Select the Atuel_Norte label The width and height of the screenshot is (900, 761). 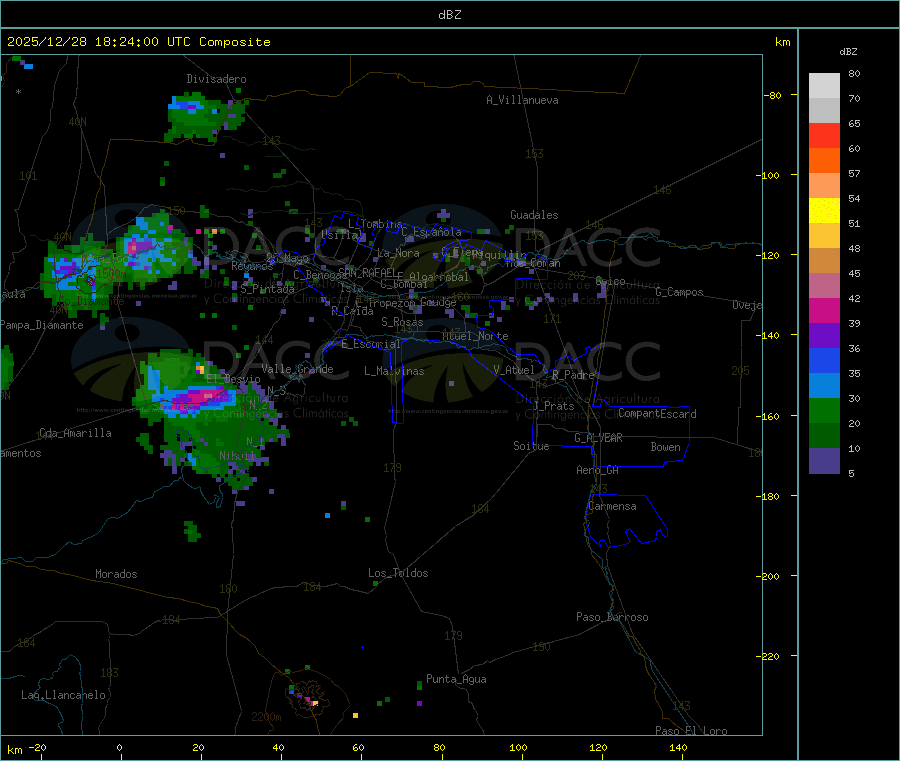pyautogui.click(x=475, y=336)
